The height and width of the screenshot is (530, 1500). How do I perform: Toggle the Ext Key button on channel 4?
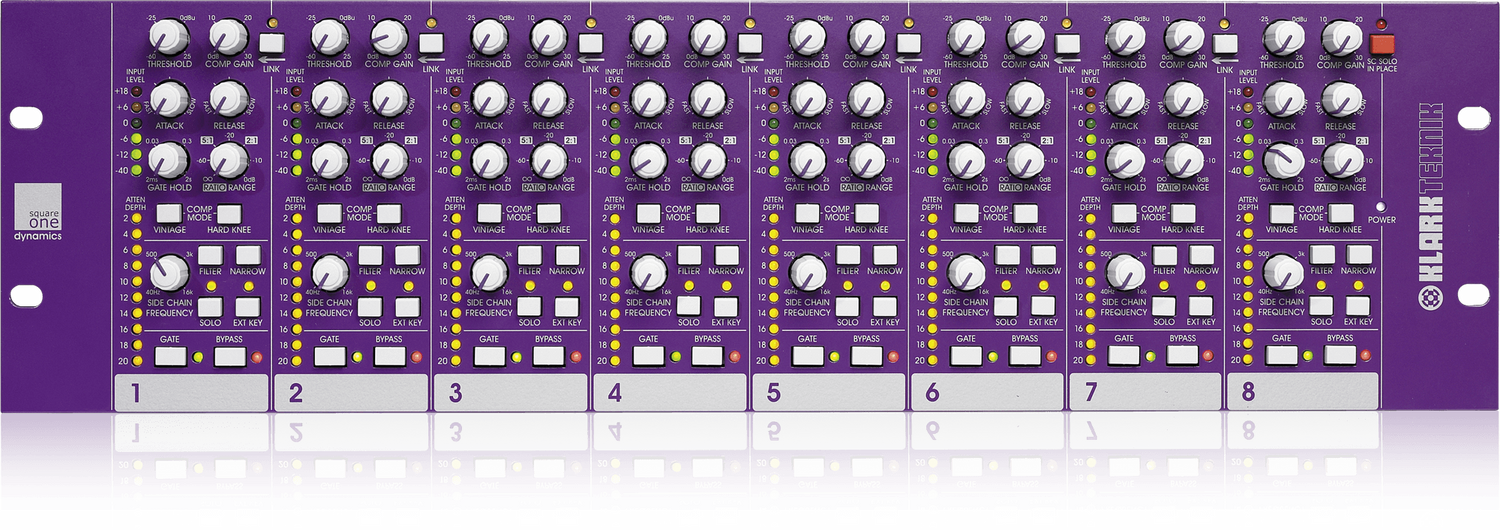725,306
